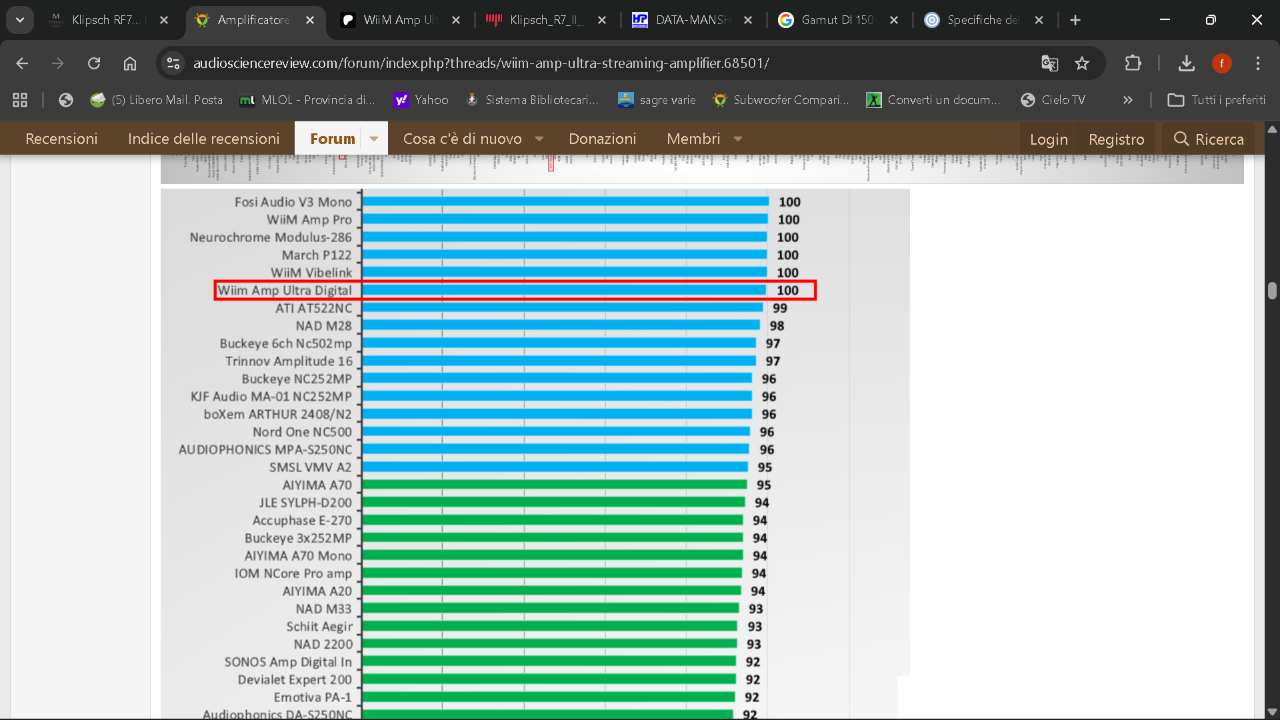Viewport: 1280px width, 720px height.
Task: Open the Google Translate page icon
Action: 1049,63
